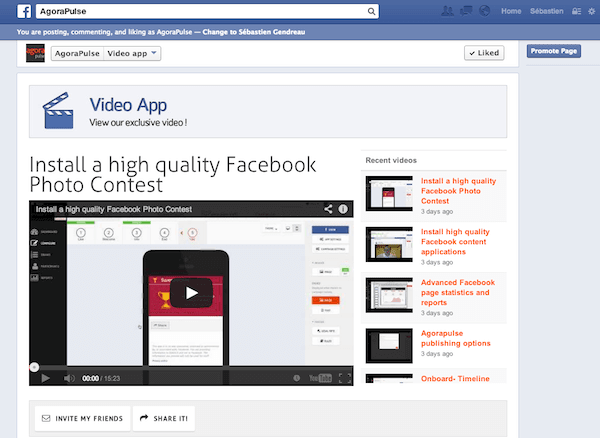
Task: Click the Promote Page button
Action: coord(554,51)
